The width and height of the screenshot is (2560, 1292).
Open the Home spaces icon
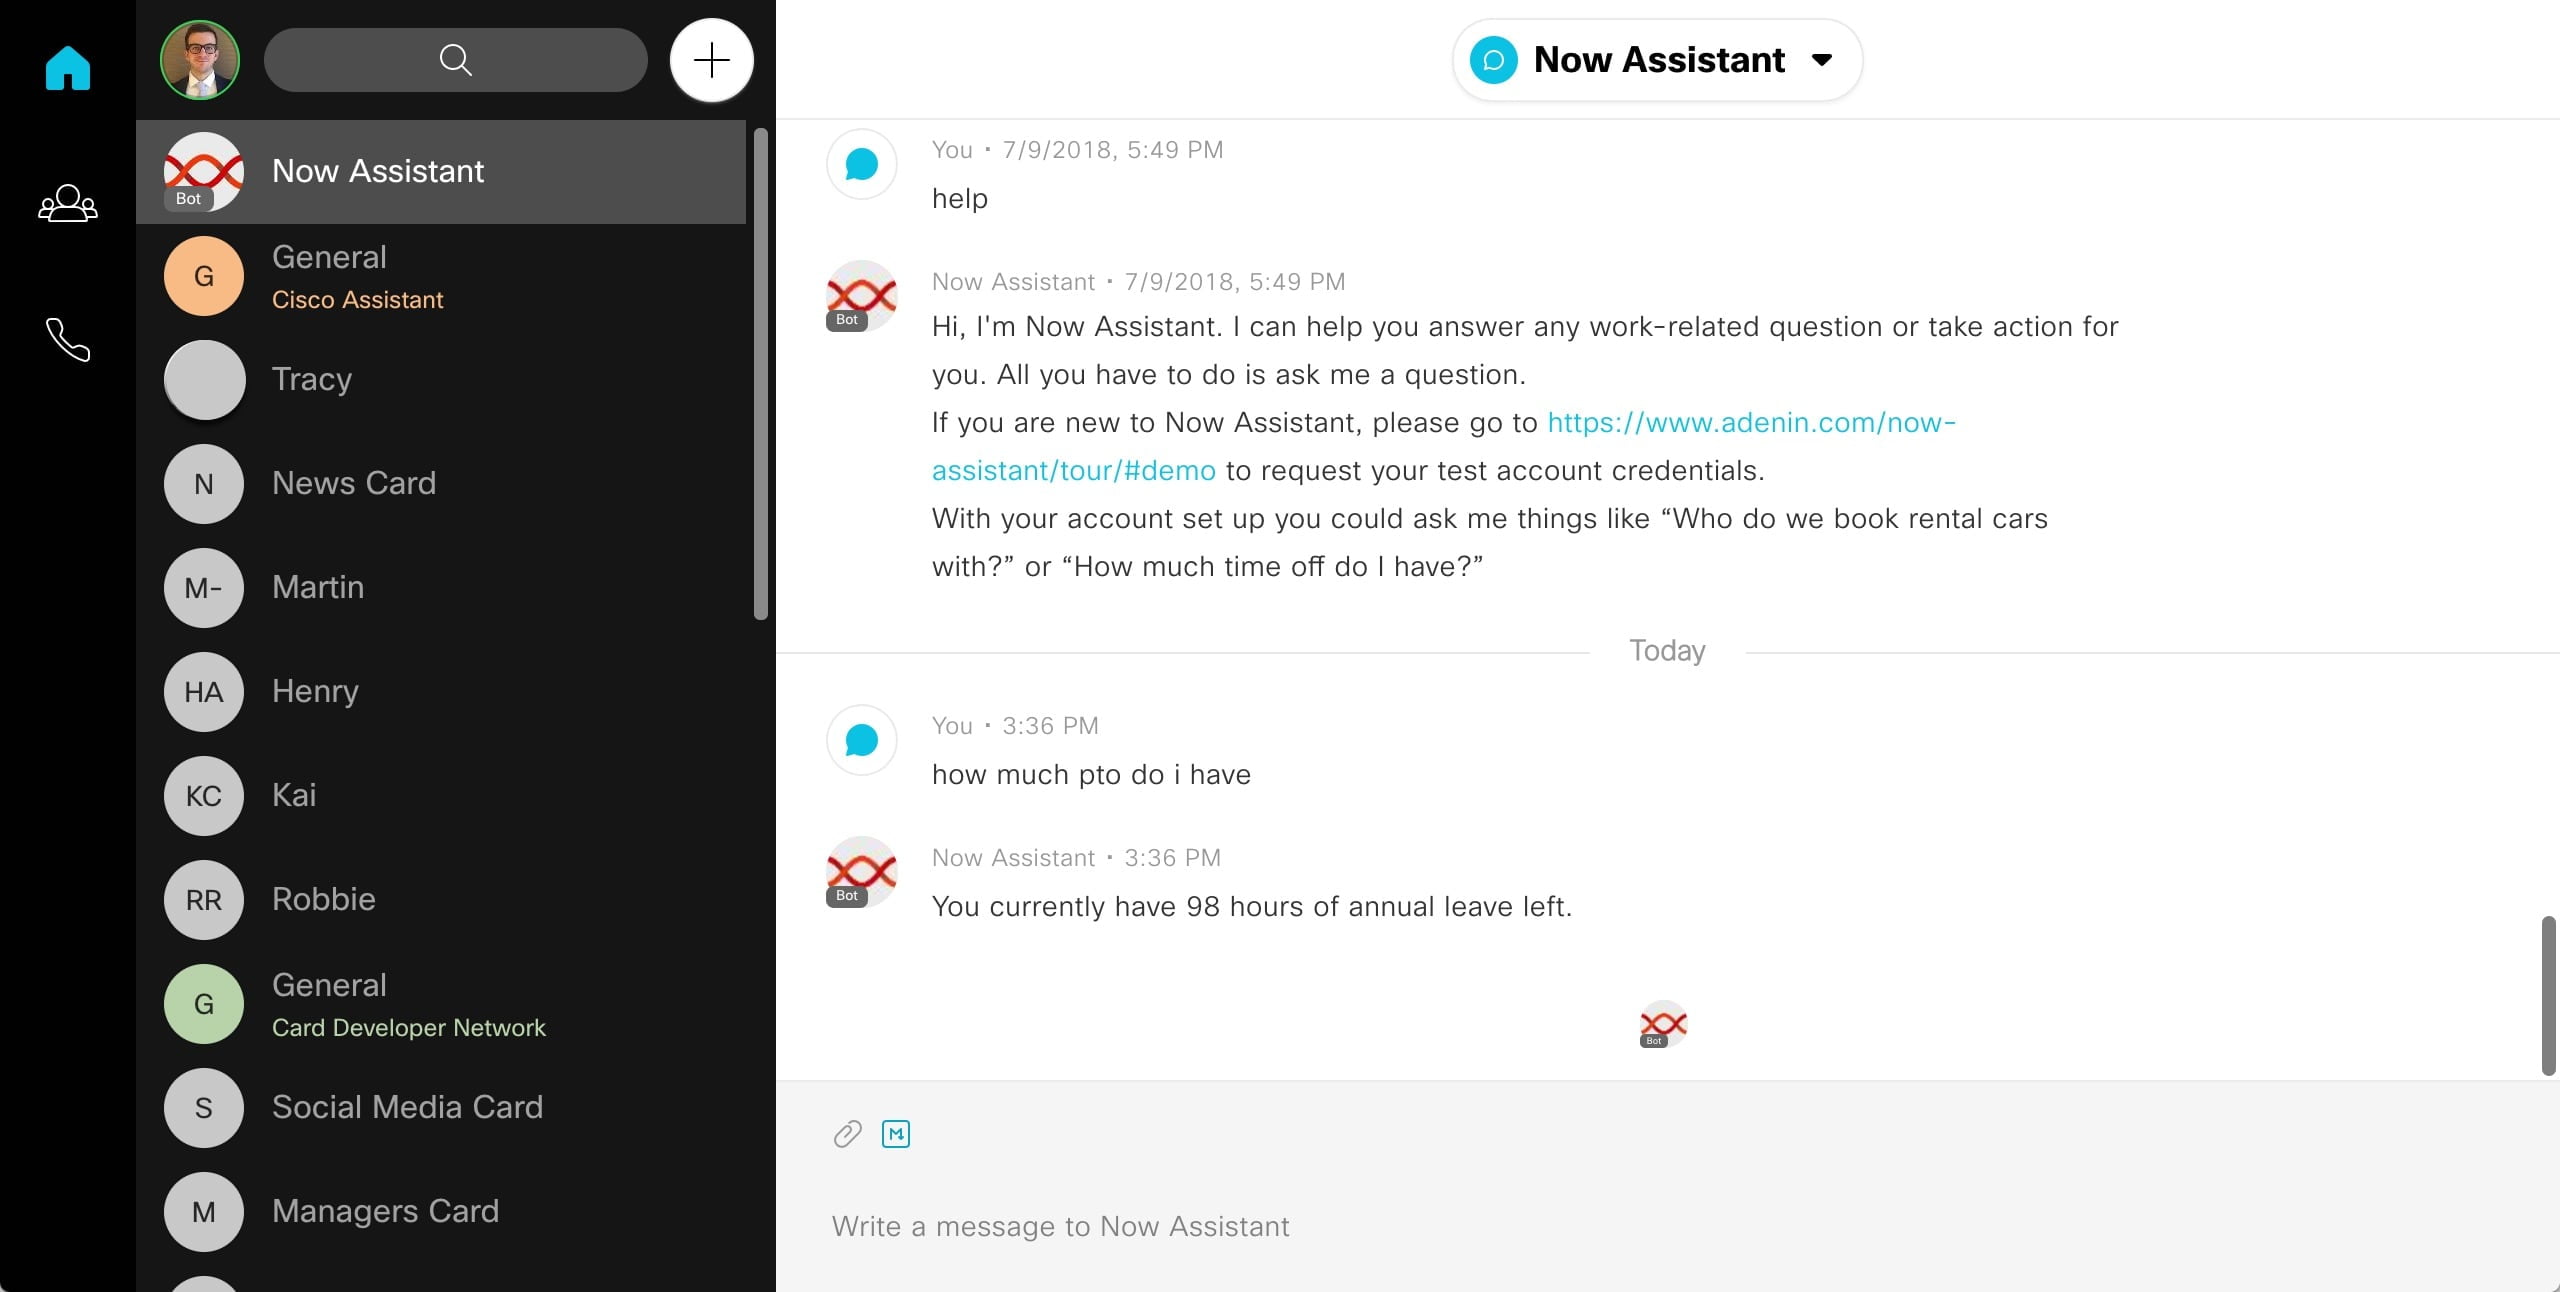click(68, 68)
